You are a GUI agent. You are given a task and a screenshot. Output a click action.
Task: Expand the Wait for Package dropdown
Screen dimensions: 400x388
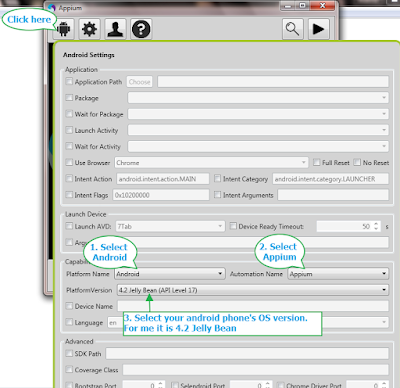(x=258, y=114)
